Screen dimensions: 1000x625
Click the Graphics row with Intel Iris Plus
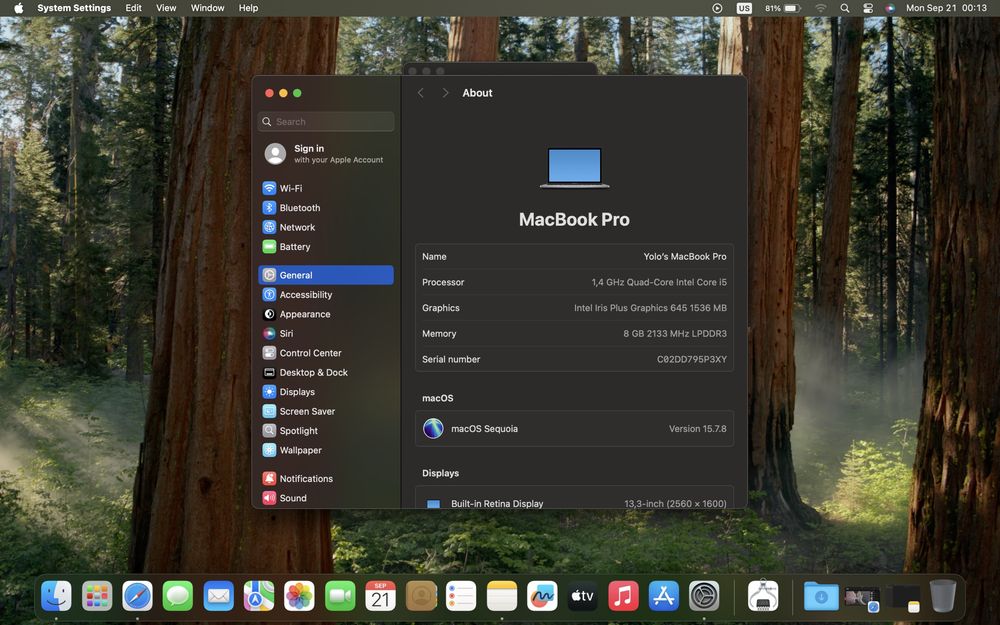click(574, 307)
